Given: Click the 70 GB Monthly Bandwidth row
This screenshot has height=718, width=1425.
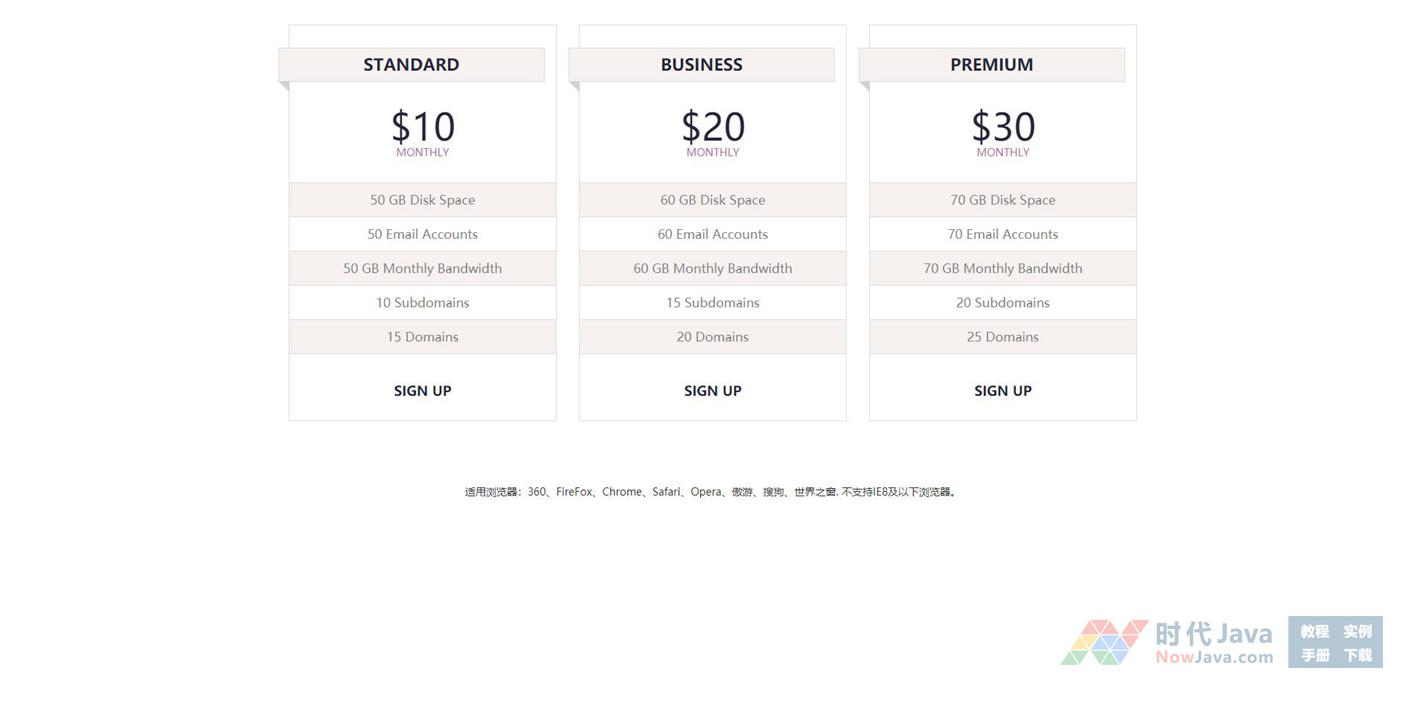Looking at the screenshot, I should [1002, 268].
